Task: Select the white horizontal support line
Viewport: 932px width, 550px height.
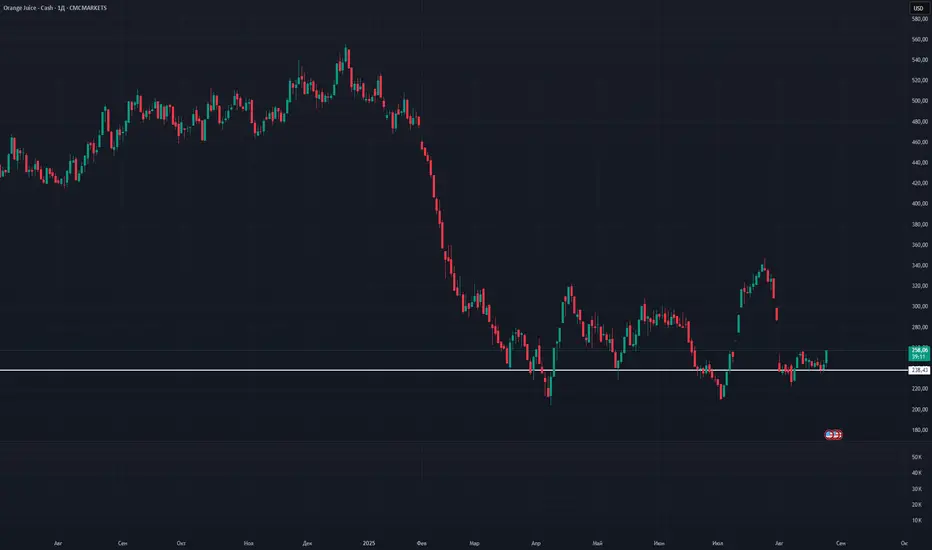Action: pyautogui.click(x=454, y=370)
